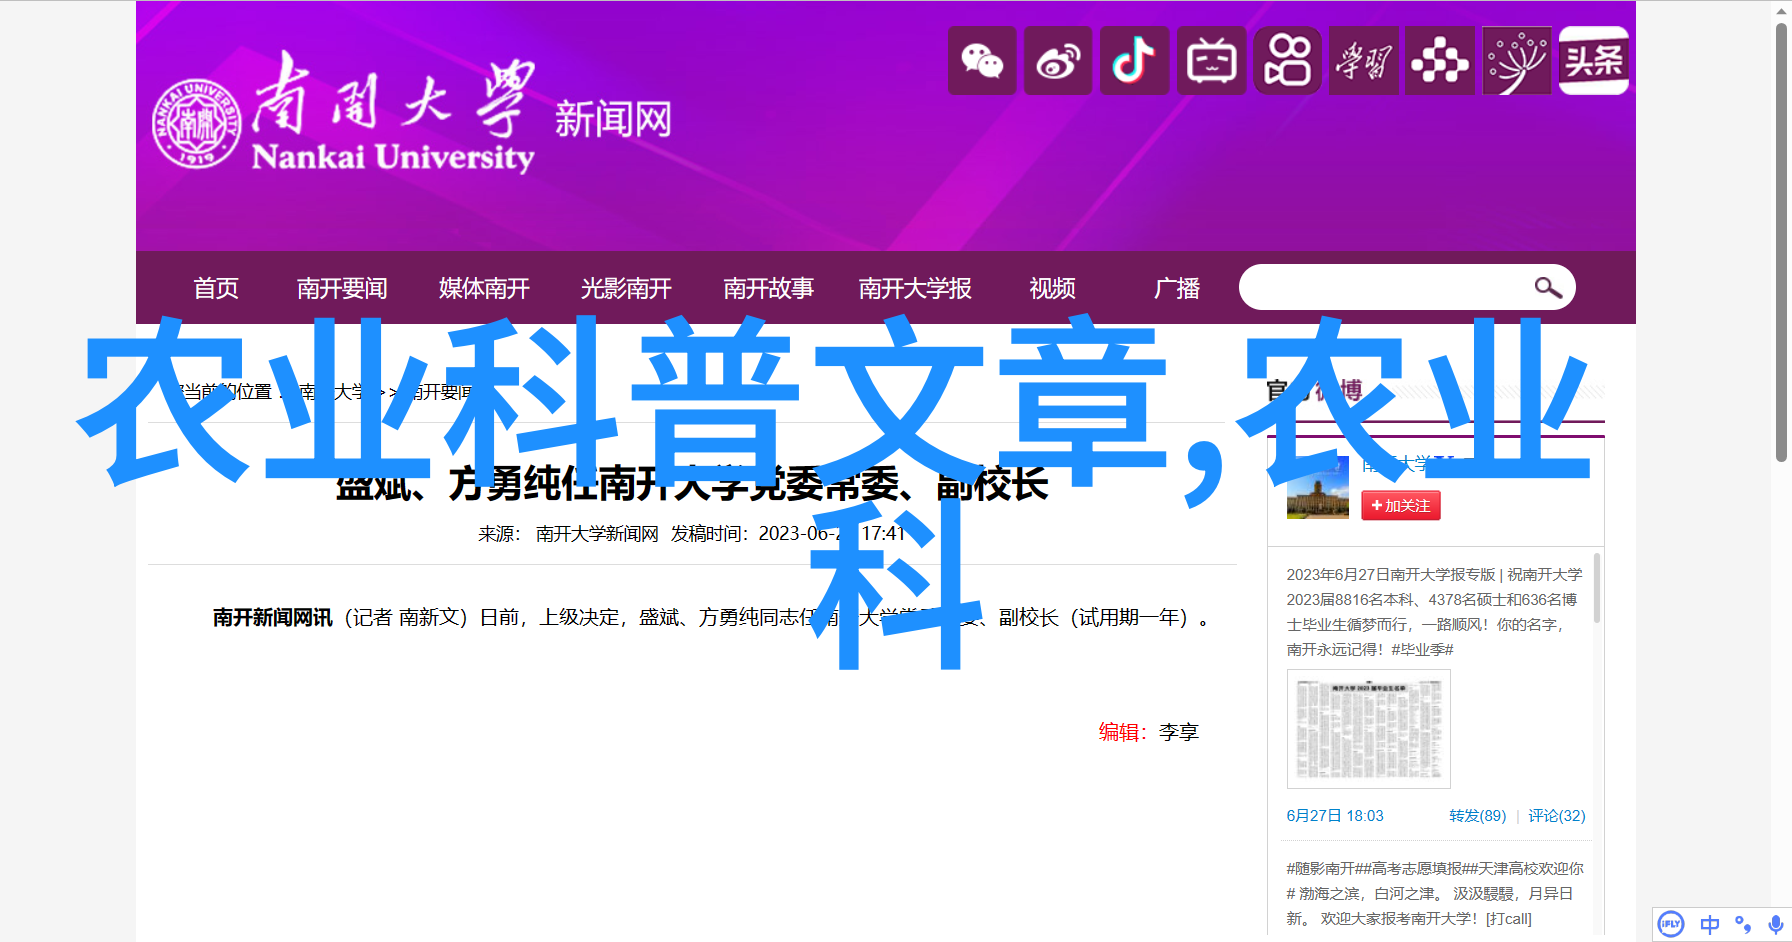This screenshot has height=942, width=1792.
Task: Click the 新闻网 header title
Action: tap(613, 120)
